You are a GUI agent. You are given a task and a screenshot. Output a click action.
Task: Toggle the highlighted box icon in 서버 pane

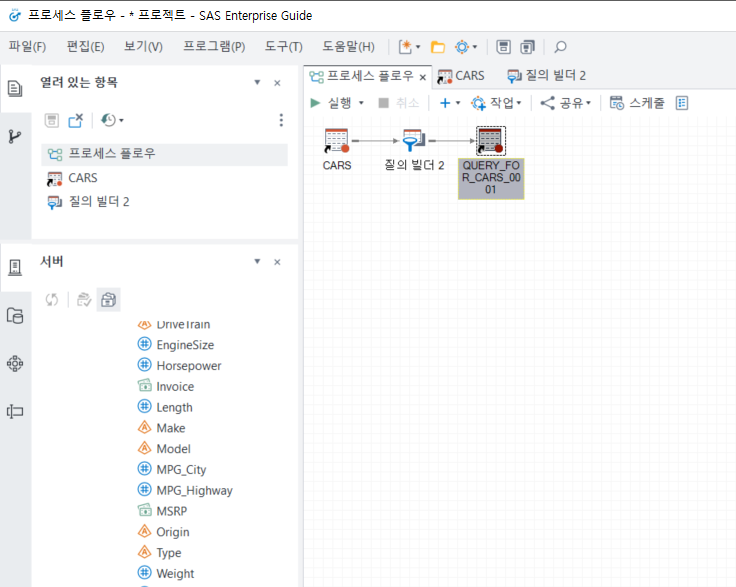point(108,299)
